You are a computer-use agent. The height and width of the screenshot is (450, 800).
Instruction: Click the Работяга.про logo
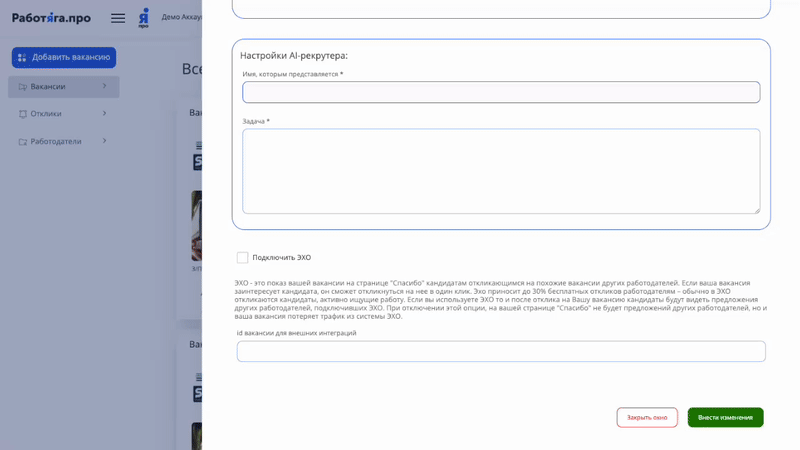(51, 18)
